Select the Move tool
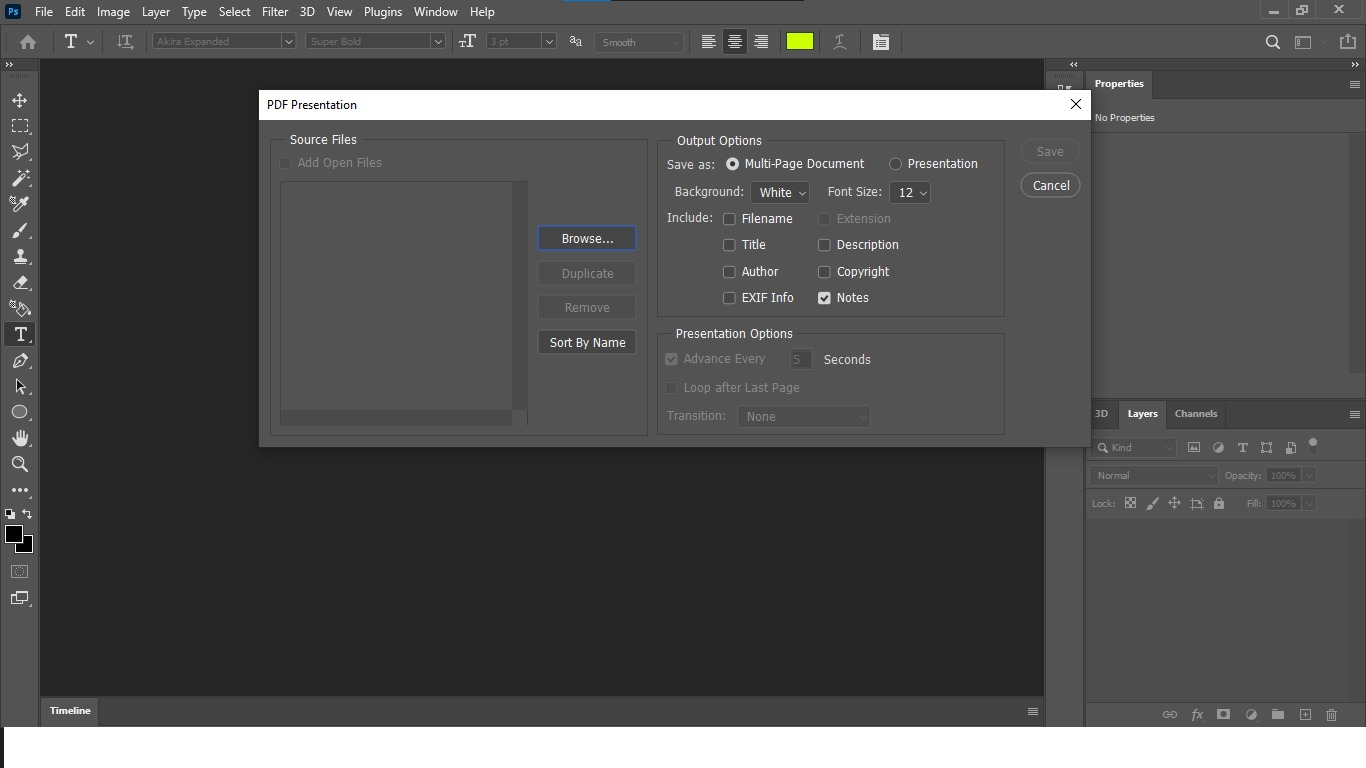This screenshot has height=768, width=1366. point(20,100)
